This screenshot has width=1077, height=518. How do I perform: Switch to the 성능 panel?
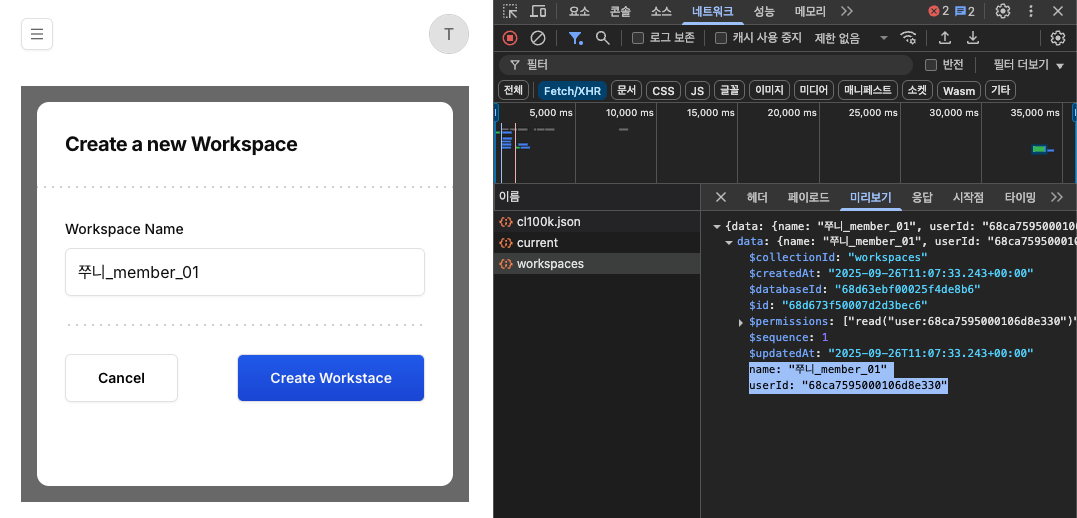[x=764, y=11]
